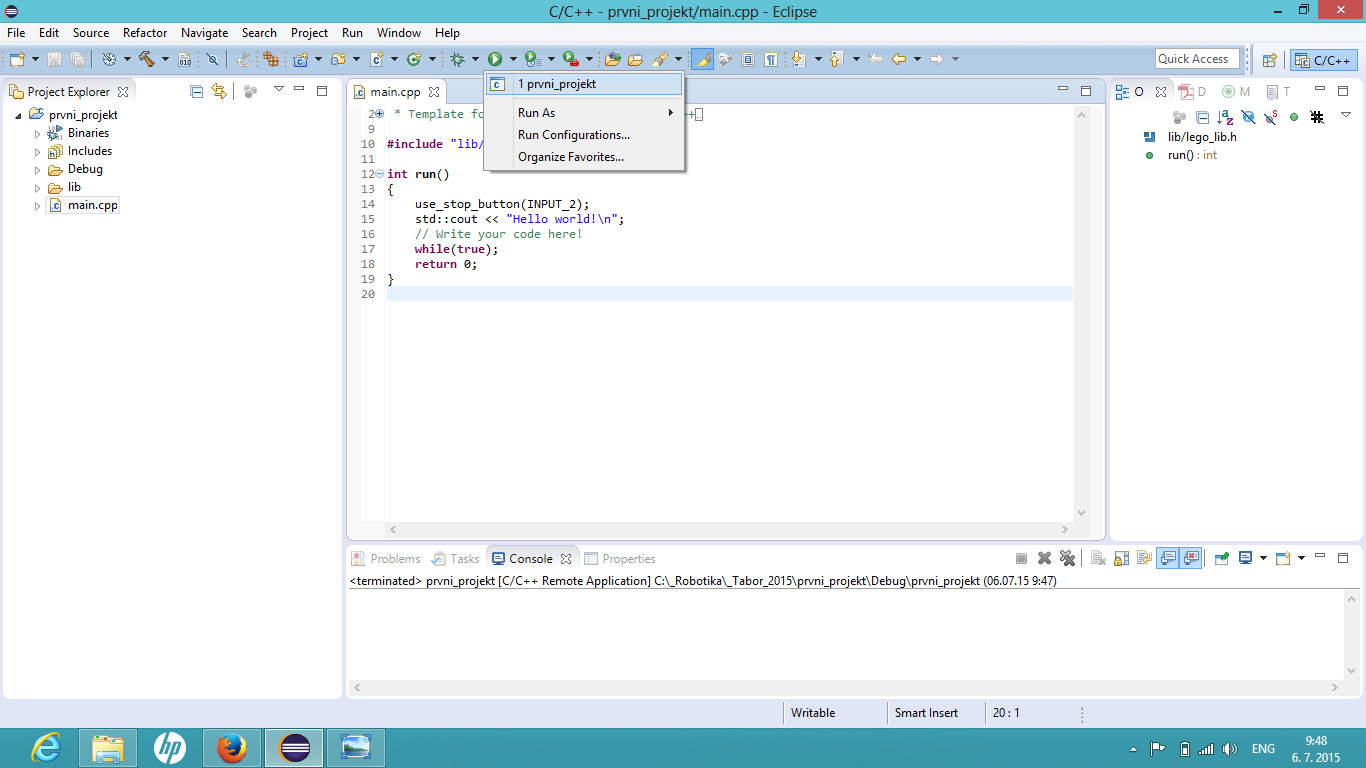Expand the Binaries tree node
Image resolution: width=1366 pixels, height=768 pixels.
[x=38, y=134]
